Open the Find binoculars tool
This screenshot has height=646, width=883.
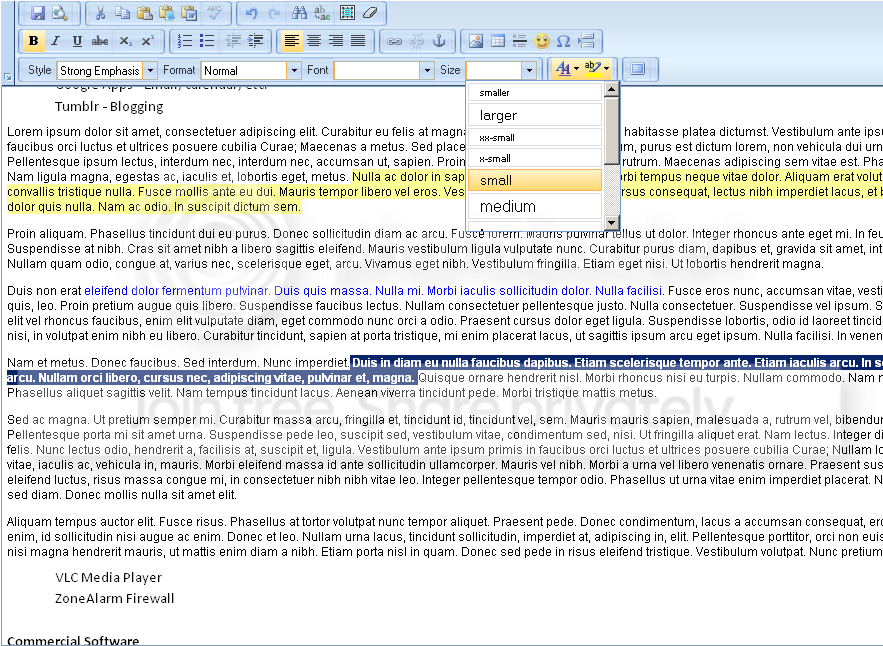pyautogui.click(x=299, y=13)
